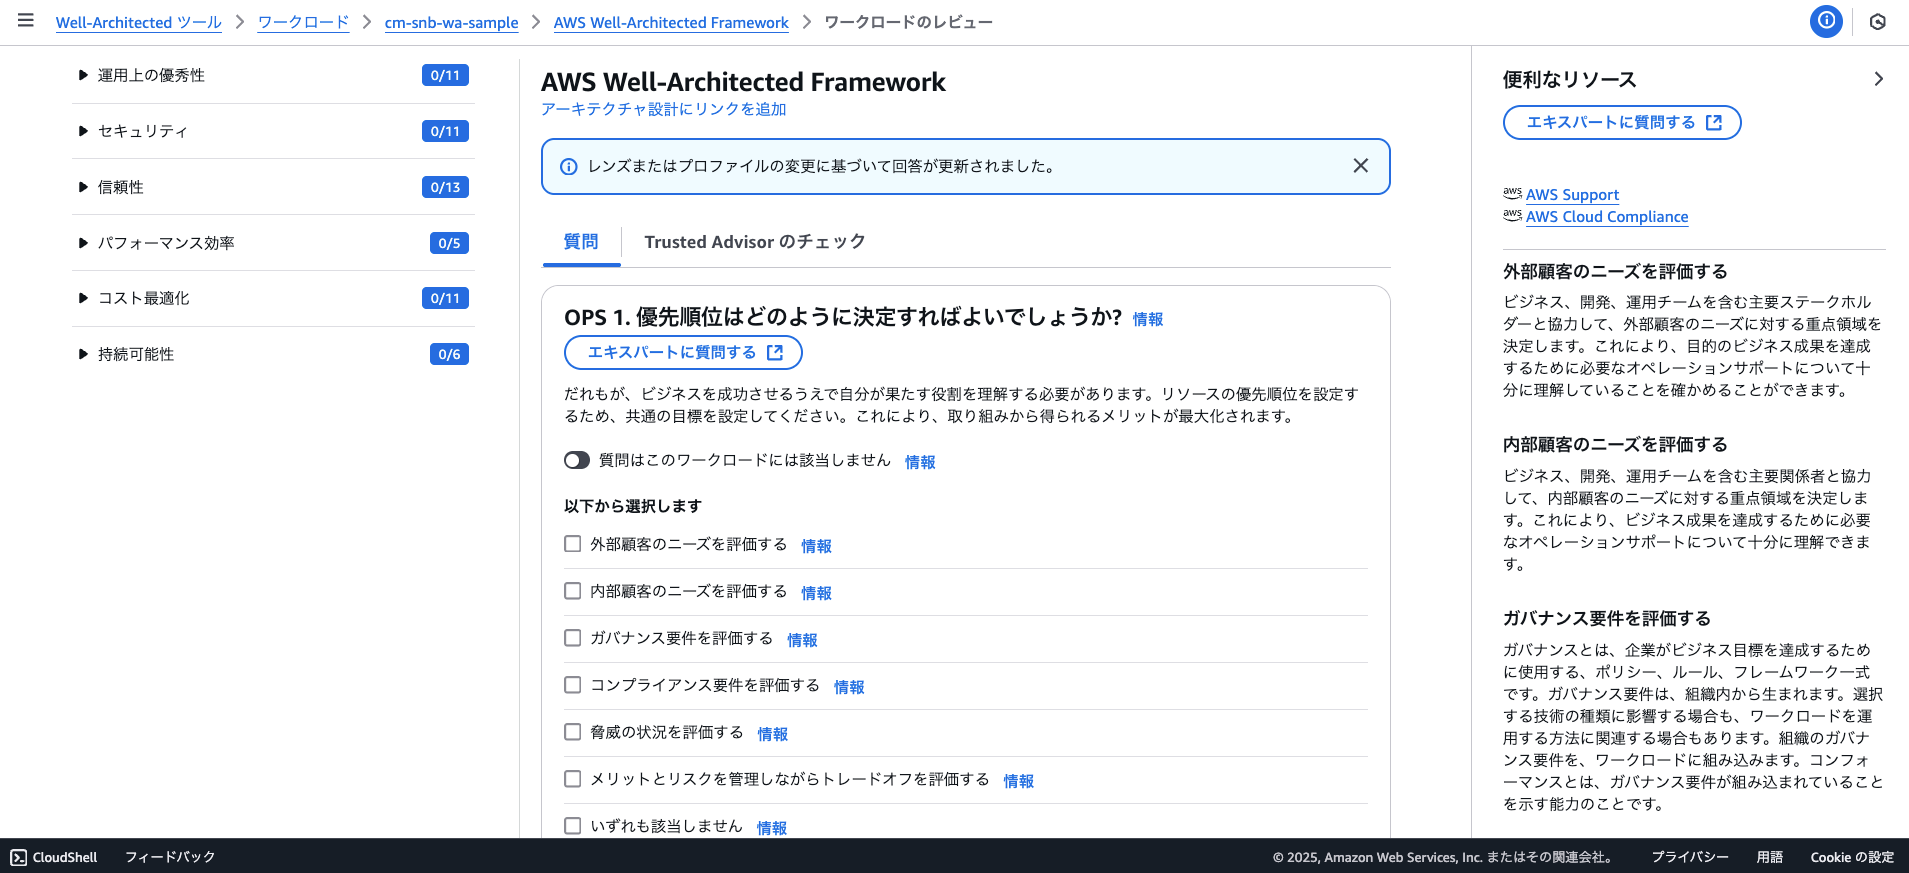Check 内部顧客のニーズを評価する option

573,591
